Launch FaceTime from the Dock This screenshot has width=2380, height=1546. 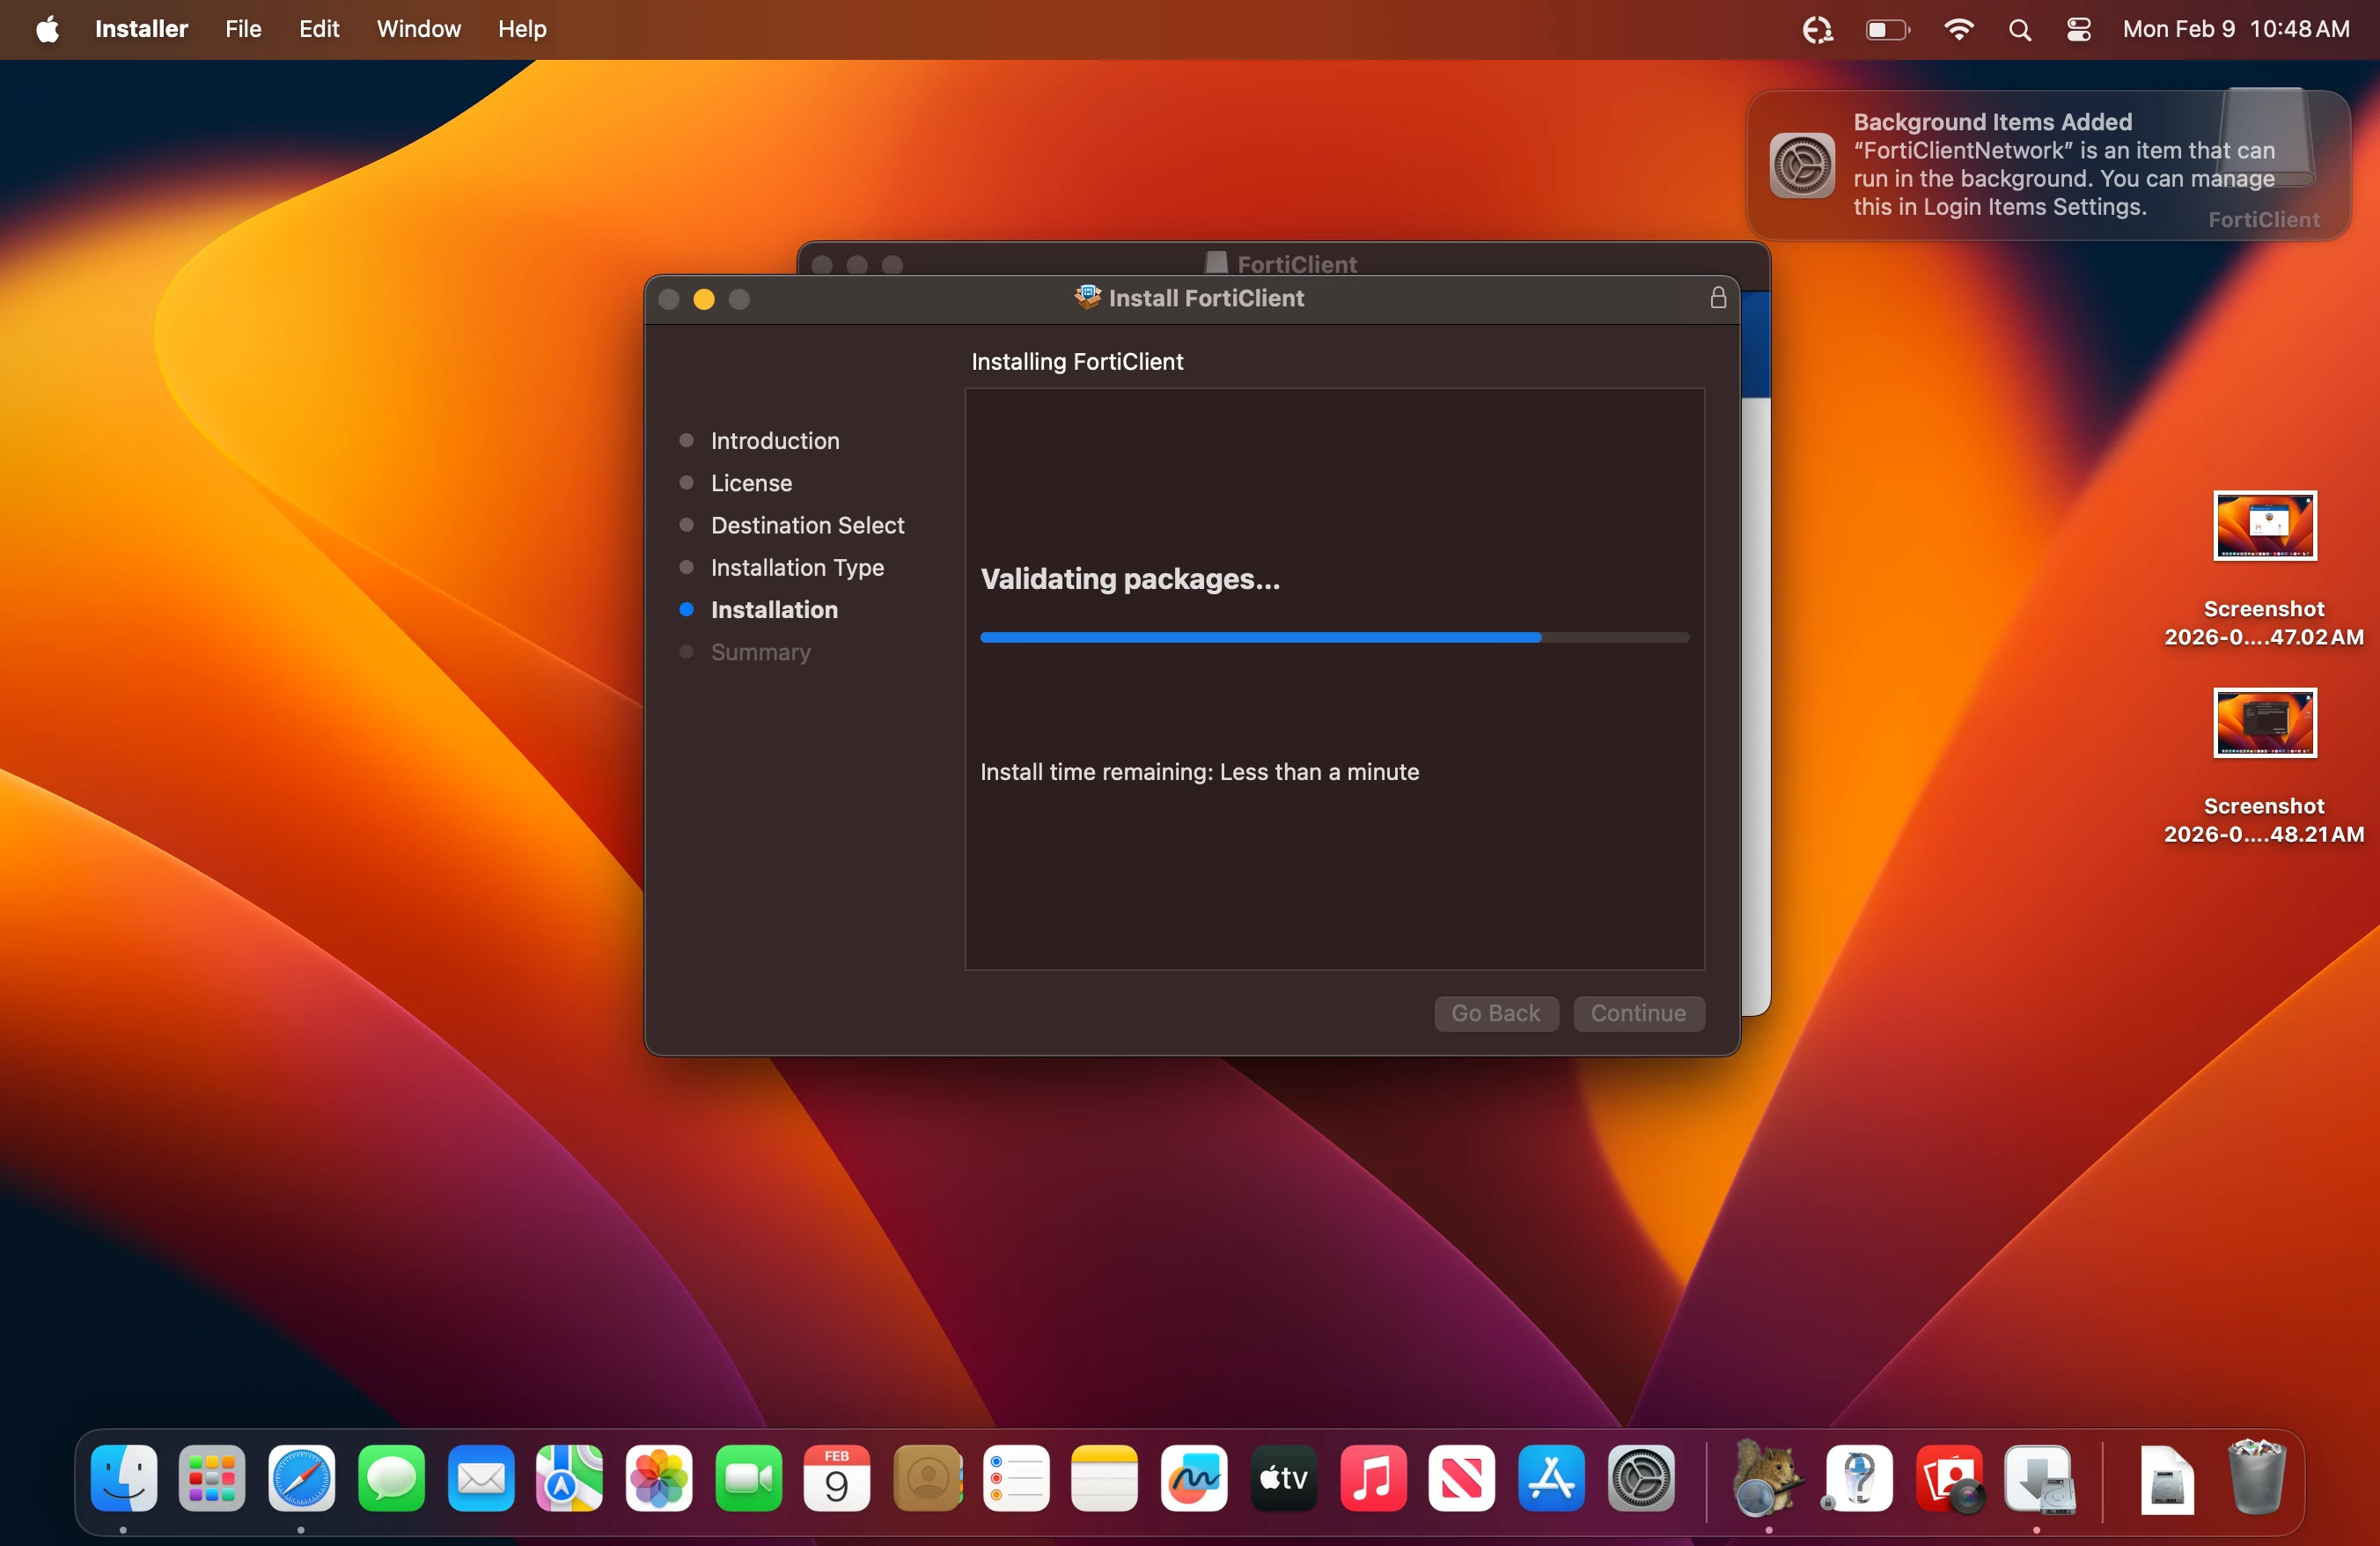click(749, 1478)
